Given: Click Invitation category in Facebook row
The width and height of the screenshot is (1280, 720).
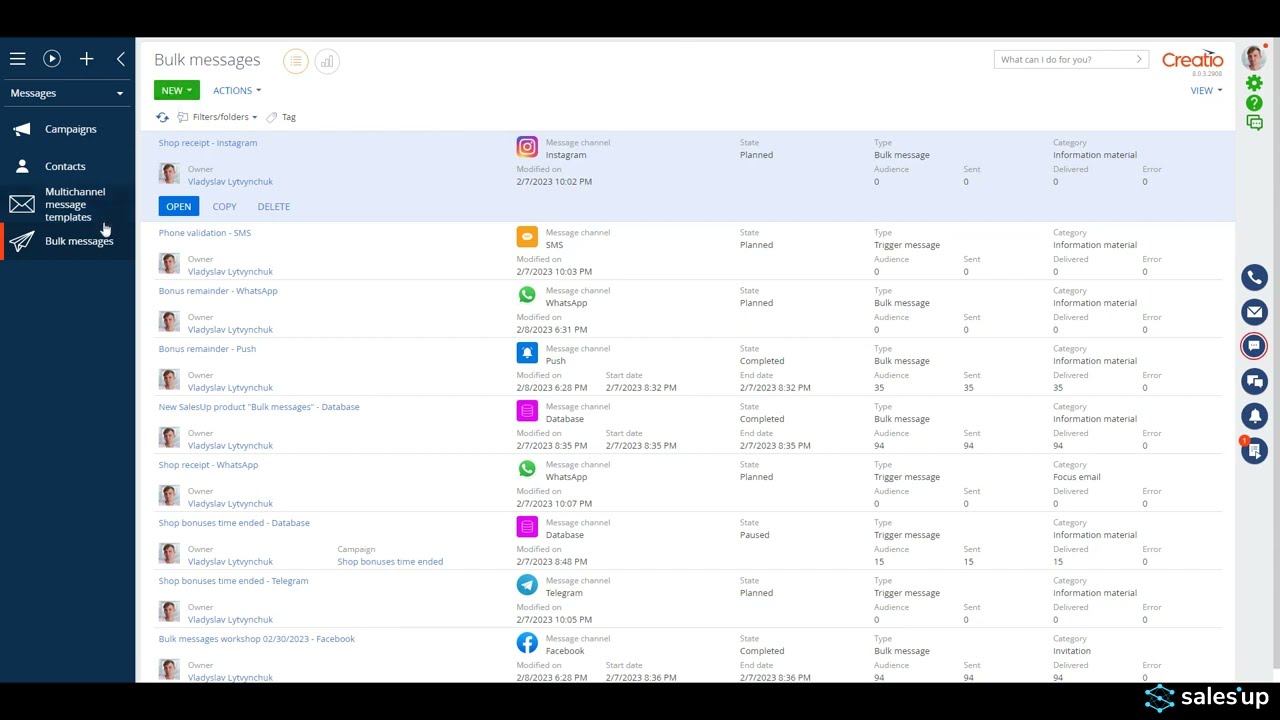Looking at the screenshot, I should point(1072,651).
